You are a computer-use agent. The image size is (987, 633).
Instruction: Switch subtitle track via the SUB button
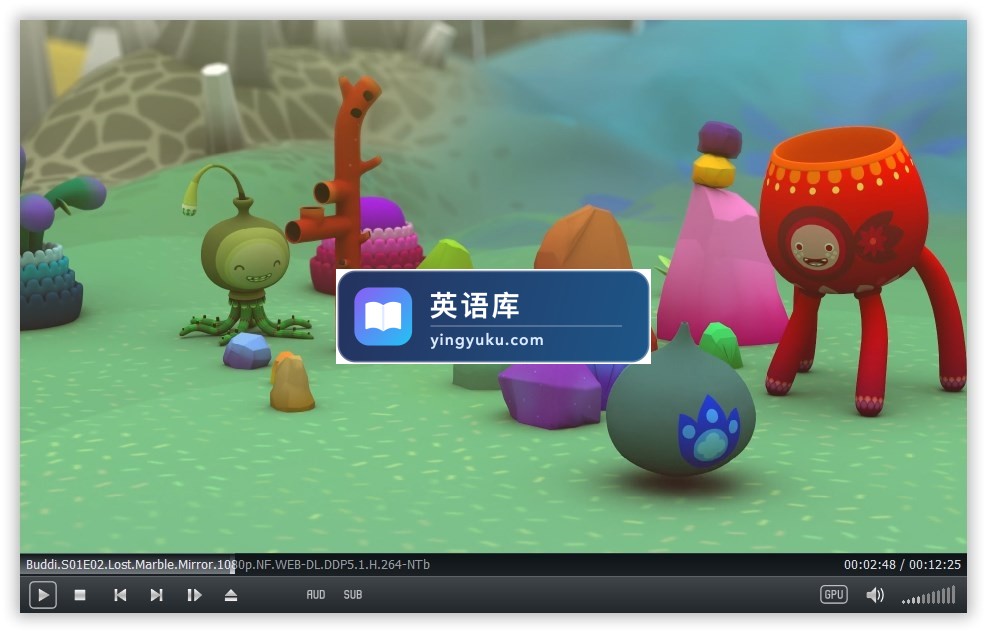[x=352, y=595]
